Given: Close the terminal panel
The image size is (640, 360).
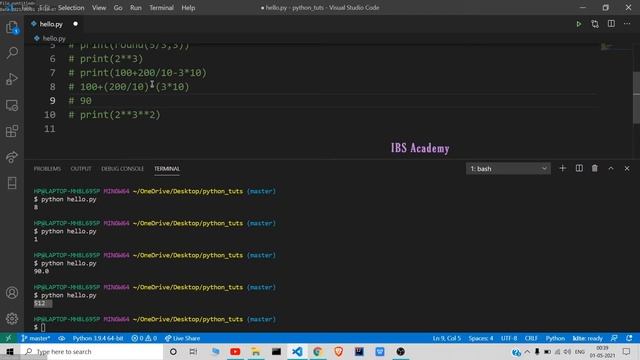Looking at the screenshot, I should 627,168.
